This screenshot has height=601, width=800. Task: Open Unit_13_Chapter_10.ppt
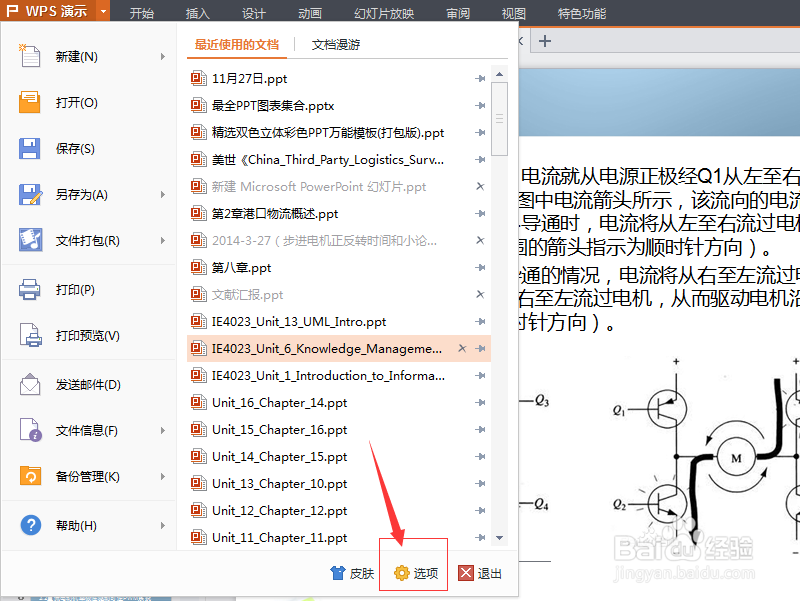pos(279,484)
